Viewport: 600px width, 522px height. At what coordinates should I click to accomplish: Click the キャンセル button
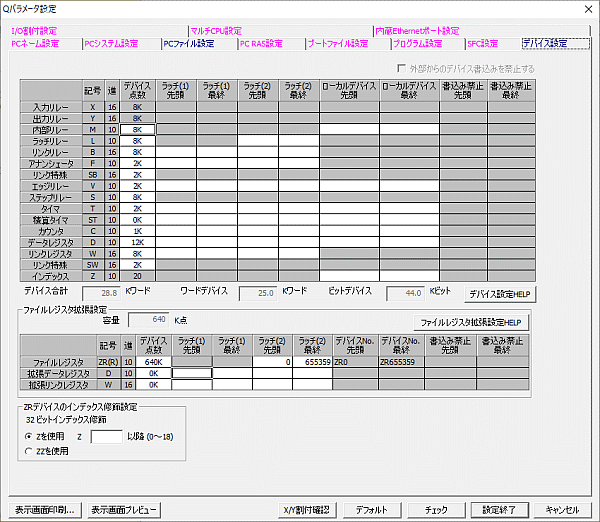coord(562,510)
